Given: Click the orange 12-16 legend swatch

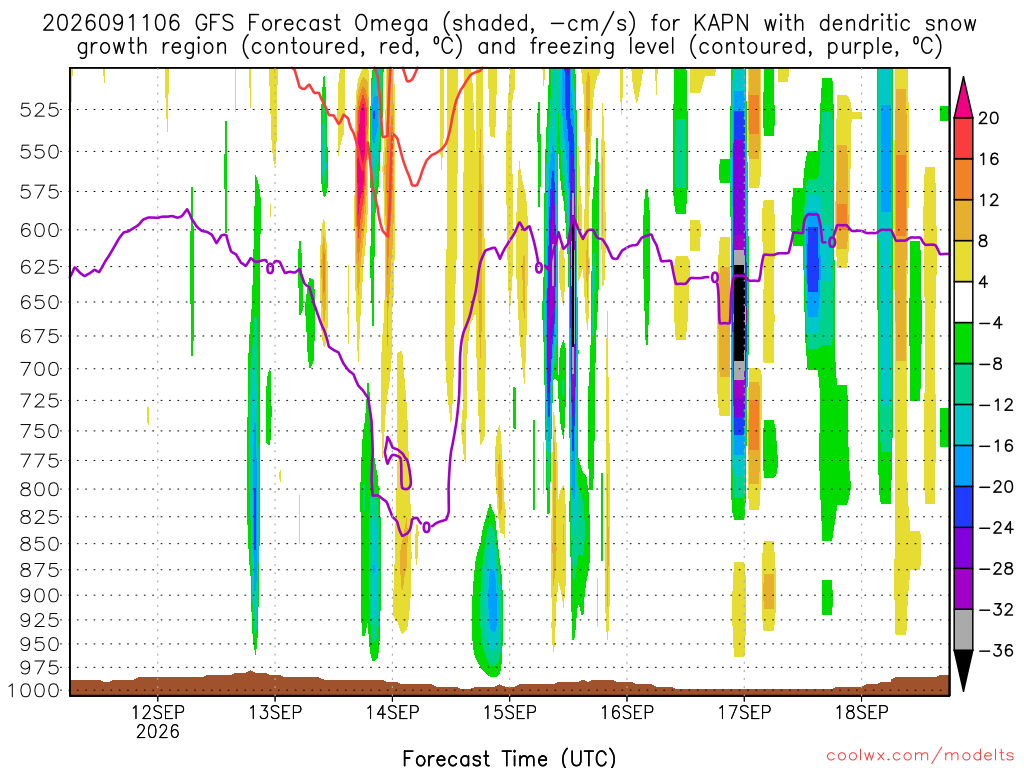Looking at the screenshot, I should pos(963,179).
